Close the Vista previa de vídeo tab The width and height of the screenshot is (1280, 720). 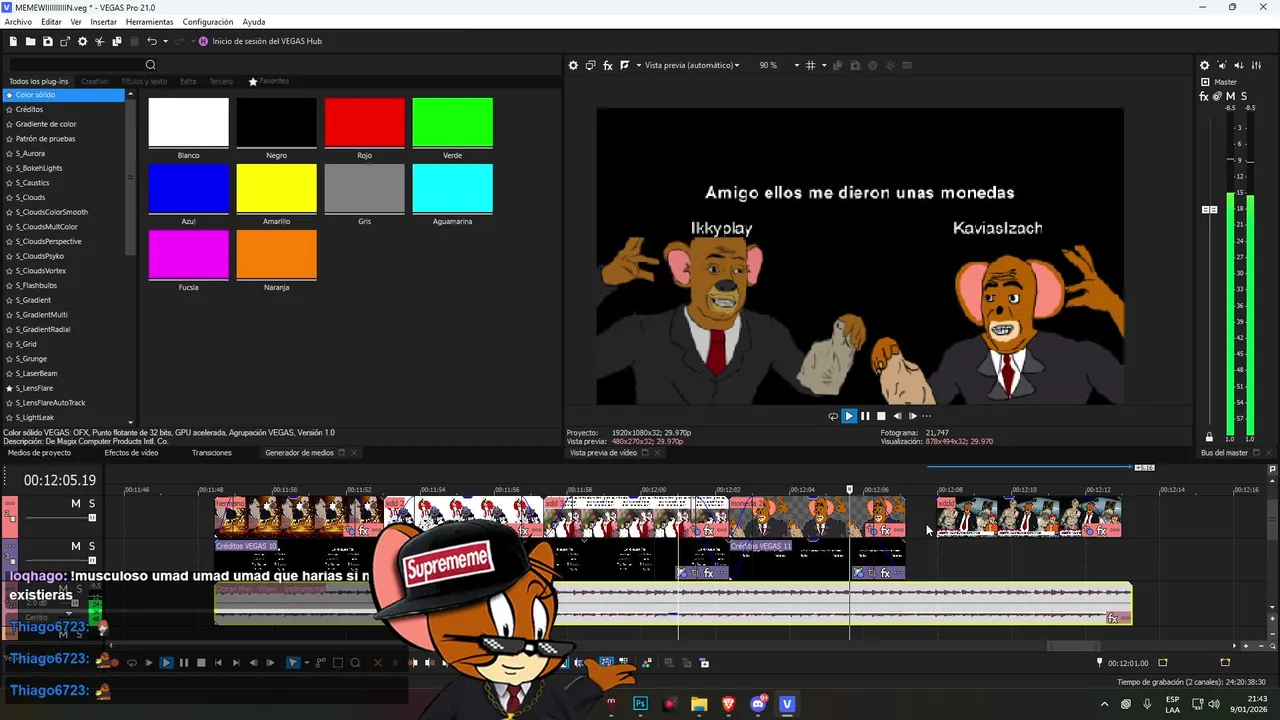[657, 453]
